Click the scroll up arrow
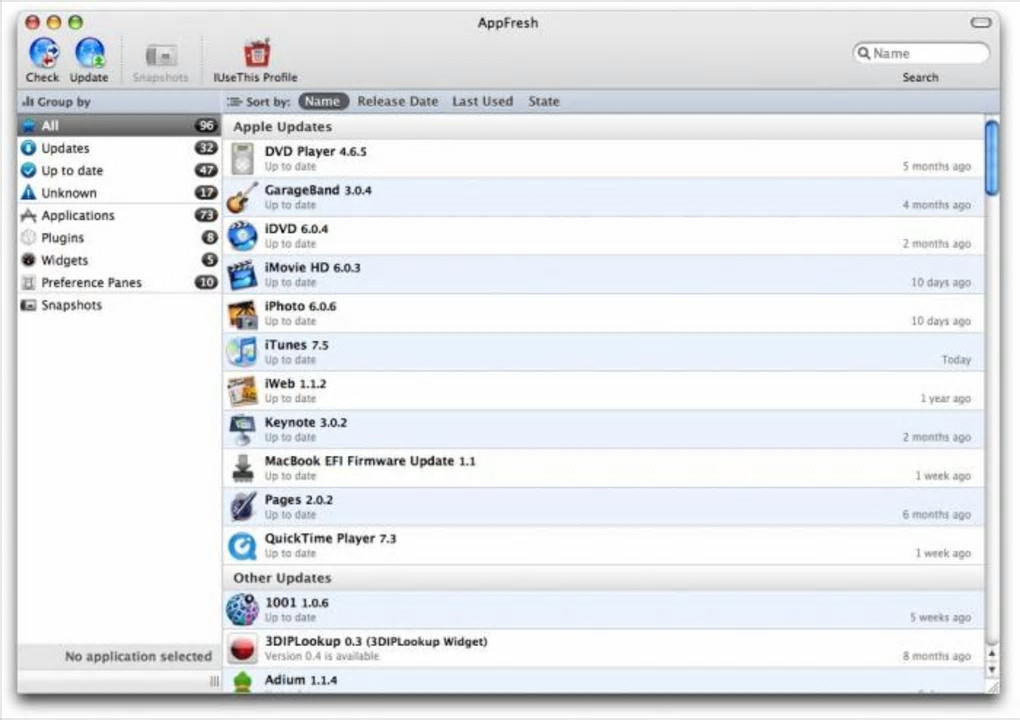This screenshot has width=1020, height=720. (x=992, y=654)
